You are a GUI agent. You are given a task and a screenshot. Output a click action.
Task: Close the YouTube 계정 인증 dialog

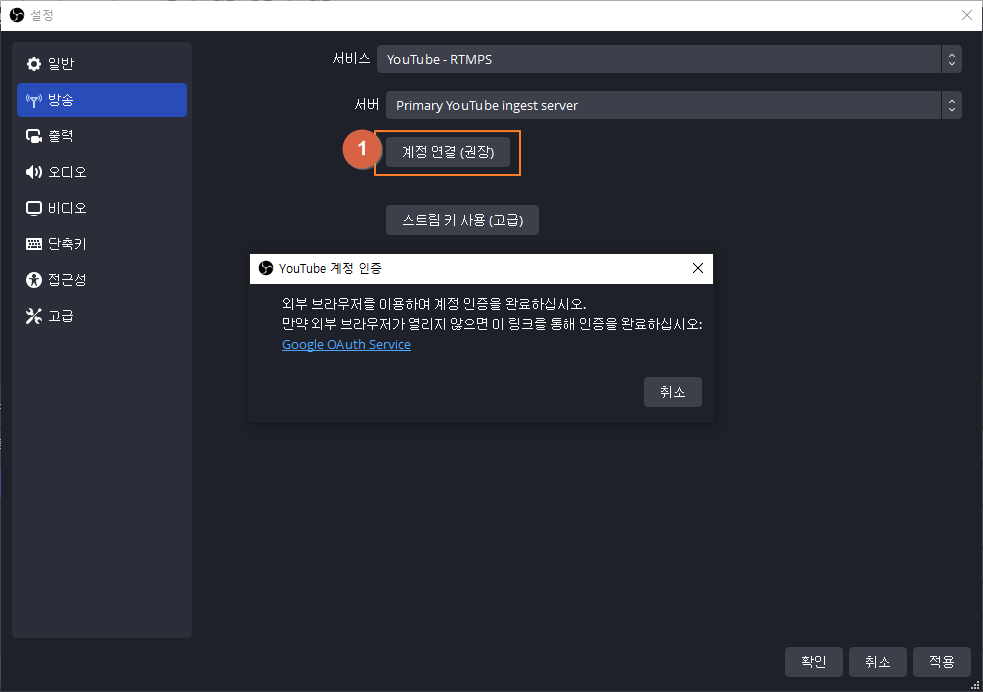698,268
